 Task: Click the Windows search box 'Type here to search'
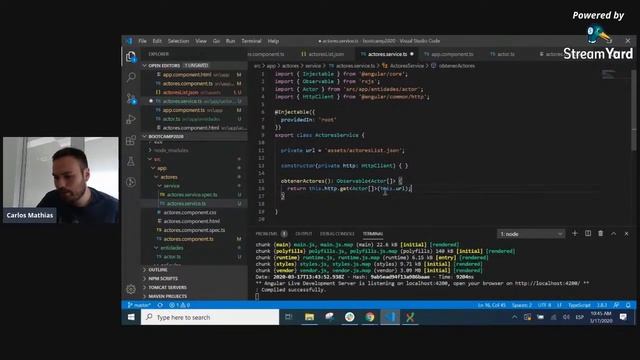coord(210,317)
